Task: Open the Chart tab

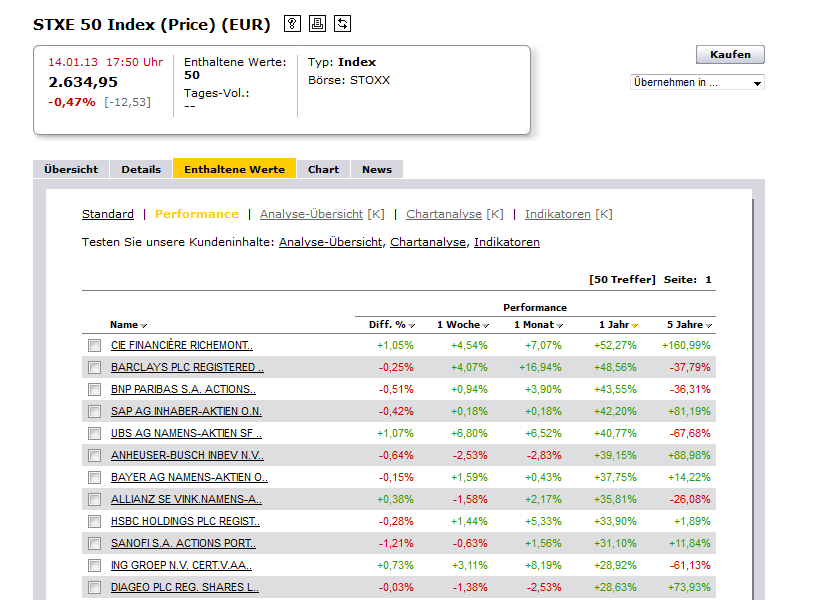Action: pyautogui.click(x=323, y=169)
